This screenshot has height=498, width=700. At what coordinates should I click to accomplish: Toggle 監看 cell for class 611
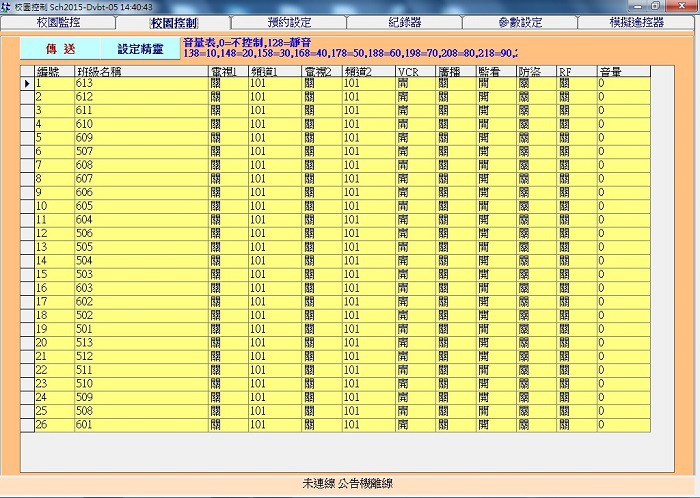(496, 111)
